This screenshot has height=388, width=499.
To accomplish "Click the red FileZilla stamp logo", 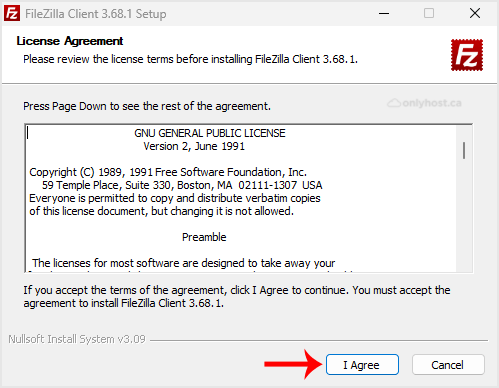I will 467,55.
